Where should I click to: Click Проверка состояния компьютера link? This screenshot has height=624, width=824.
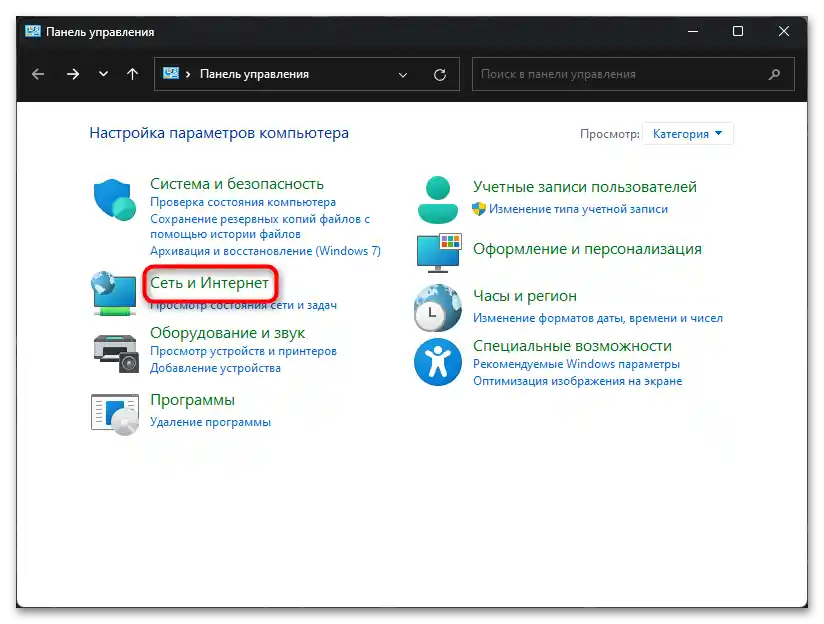tap(243, 202)
